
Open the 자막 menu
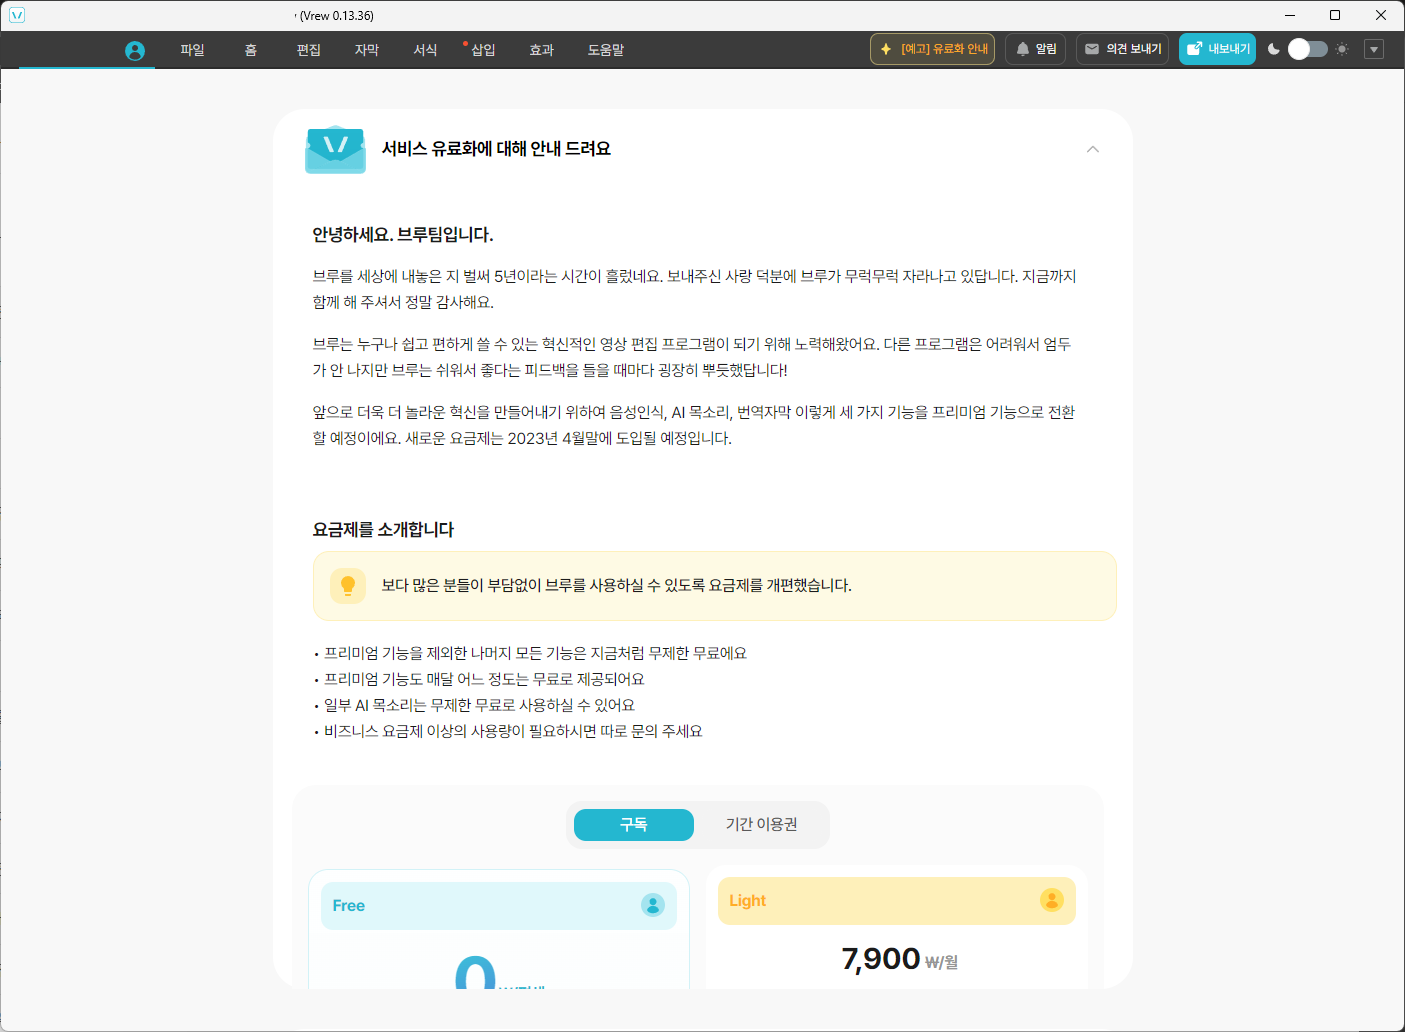pyautogui.click(x=367, y=50)
